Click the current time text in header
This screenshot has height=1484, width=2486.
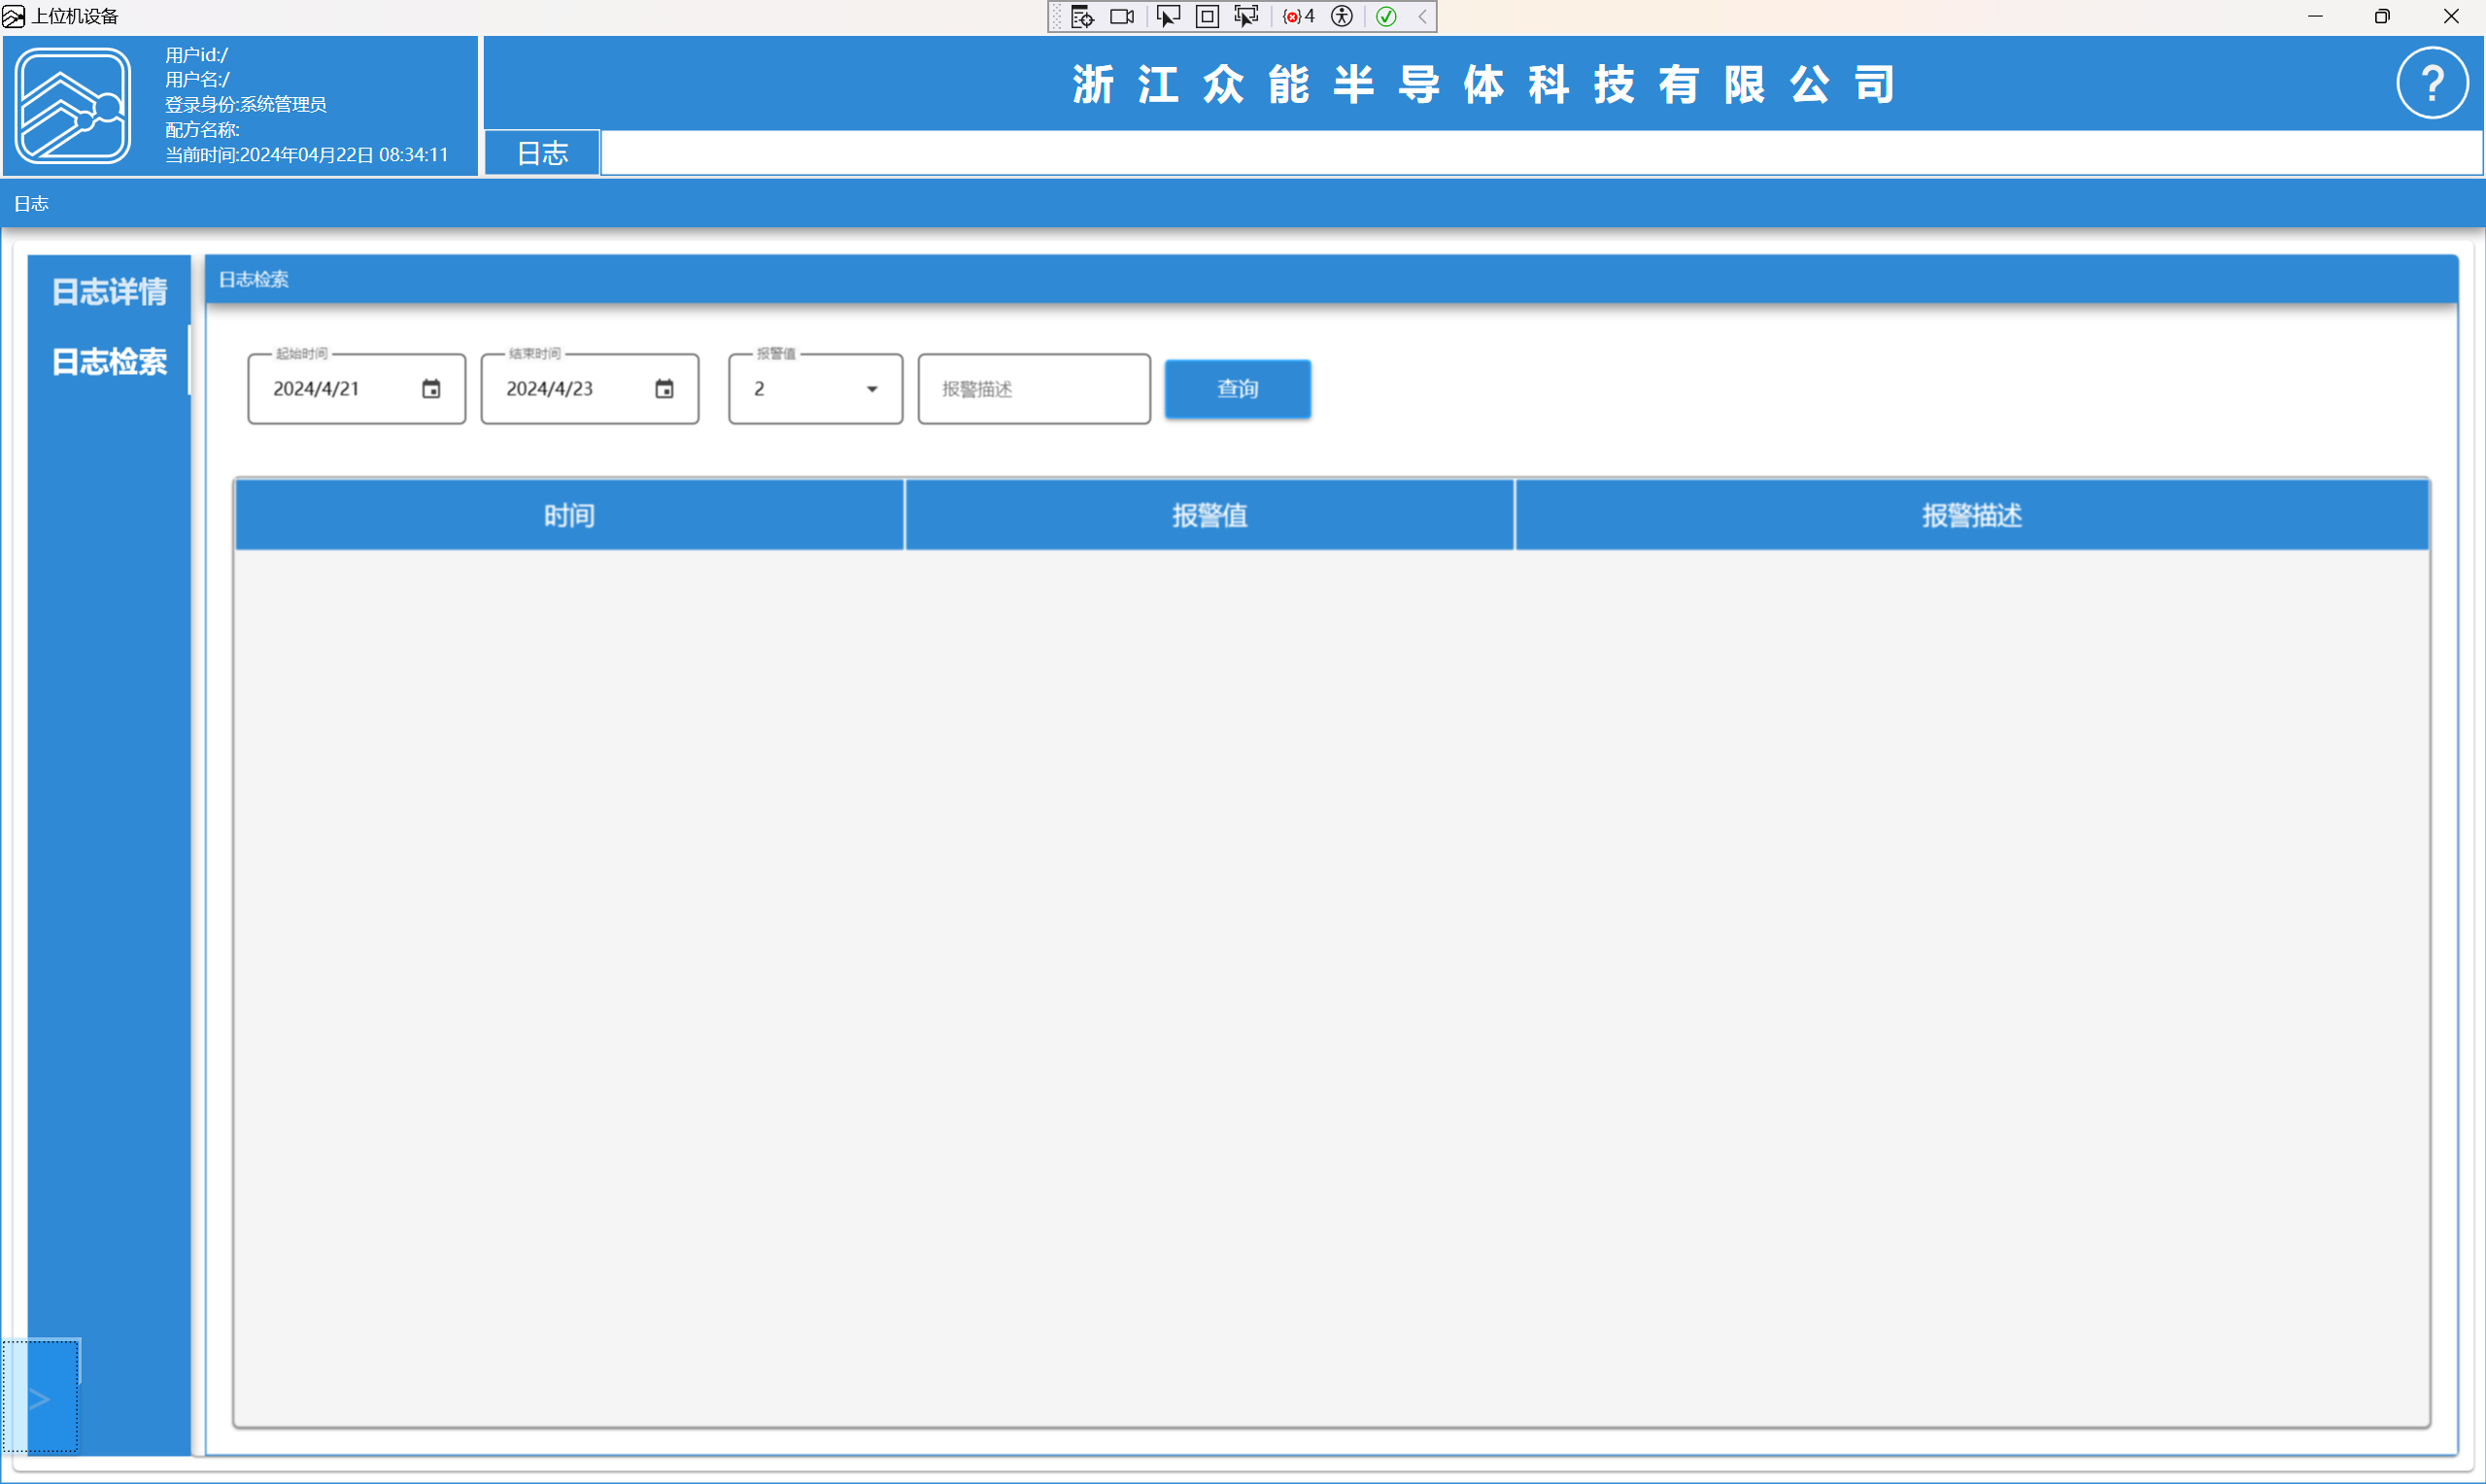coord(306,155)
